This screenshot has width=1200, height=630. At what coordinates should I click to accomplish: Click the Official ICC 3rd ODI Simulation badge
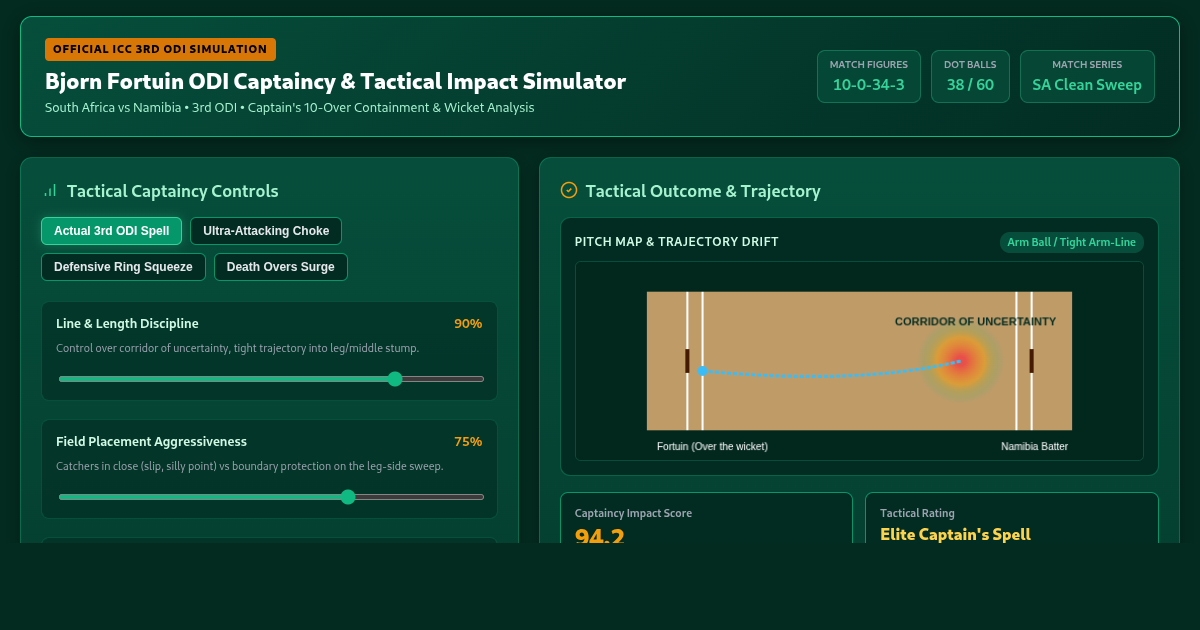pyautogui.click(x=160, y=49)
